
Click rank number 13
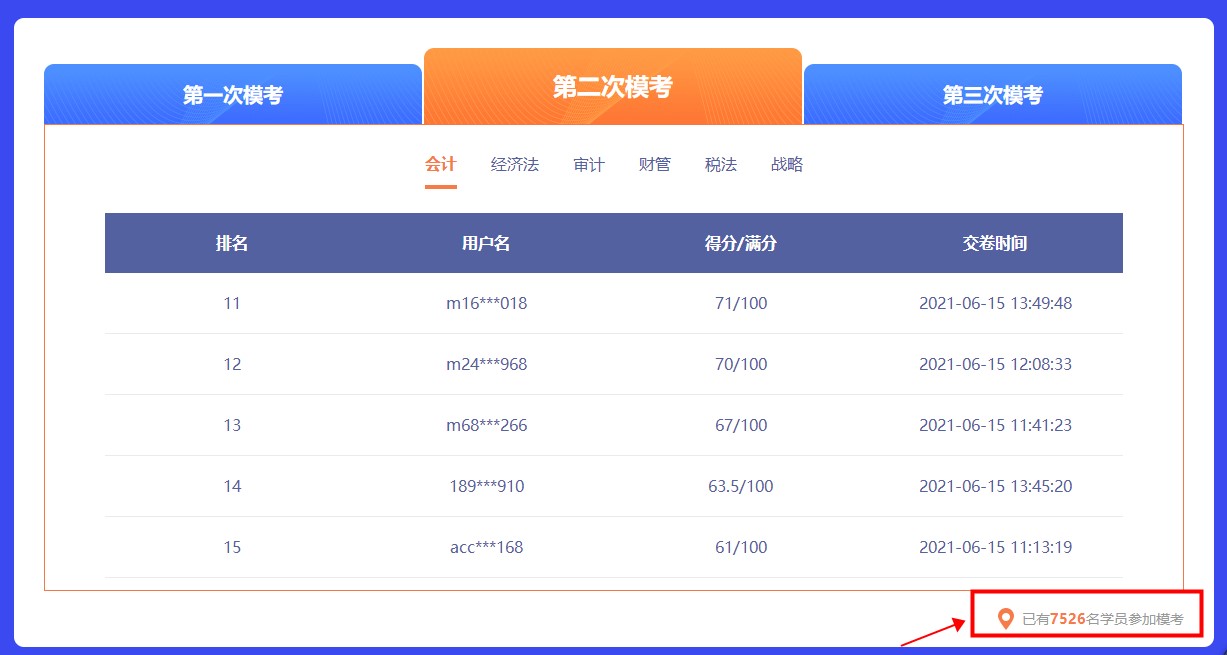(232, 425)
